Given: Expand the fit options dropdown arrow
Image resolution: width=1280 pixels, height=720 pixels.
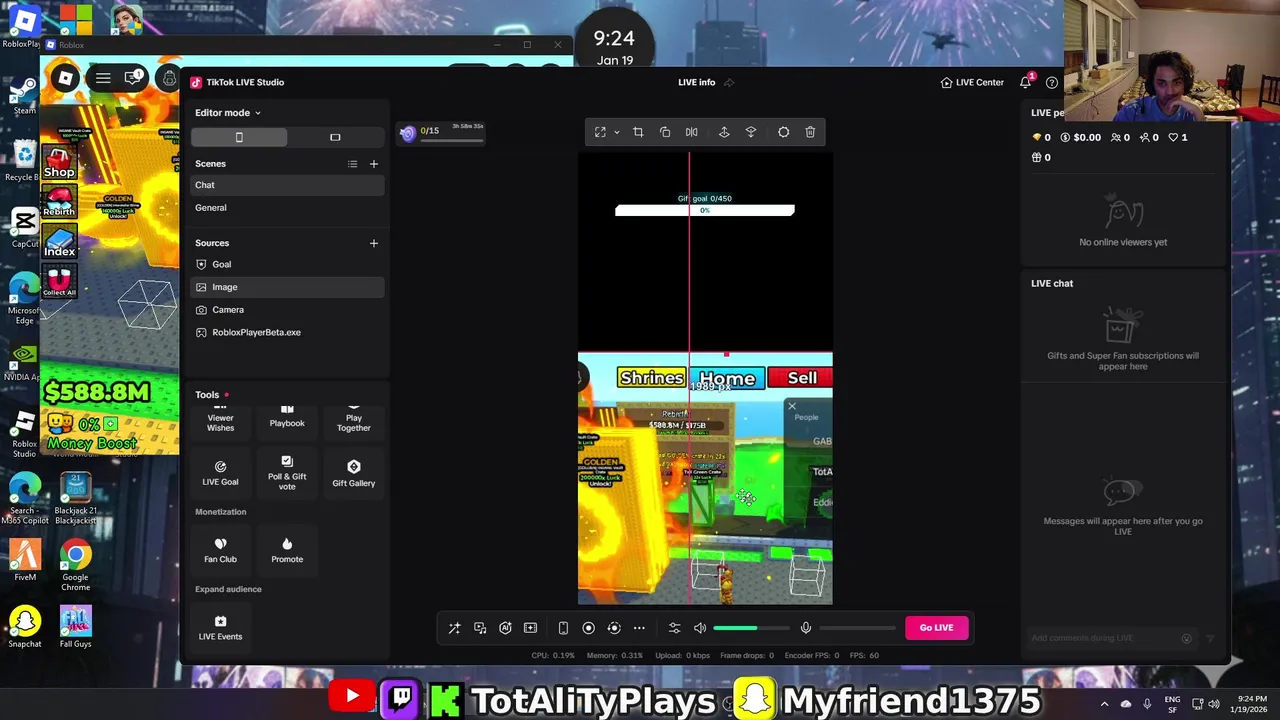Looking at the screenshot, I should (617, 132).
